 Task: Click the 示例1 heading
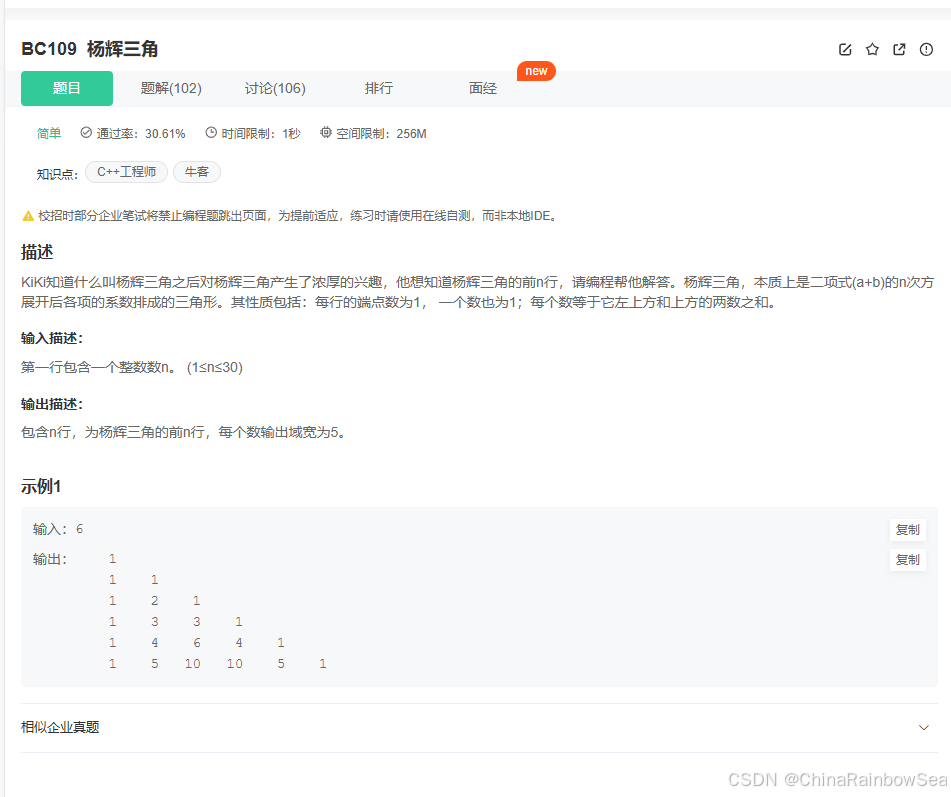click(41, 486)
